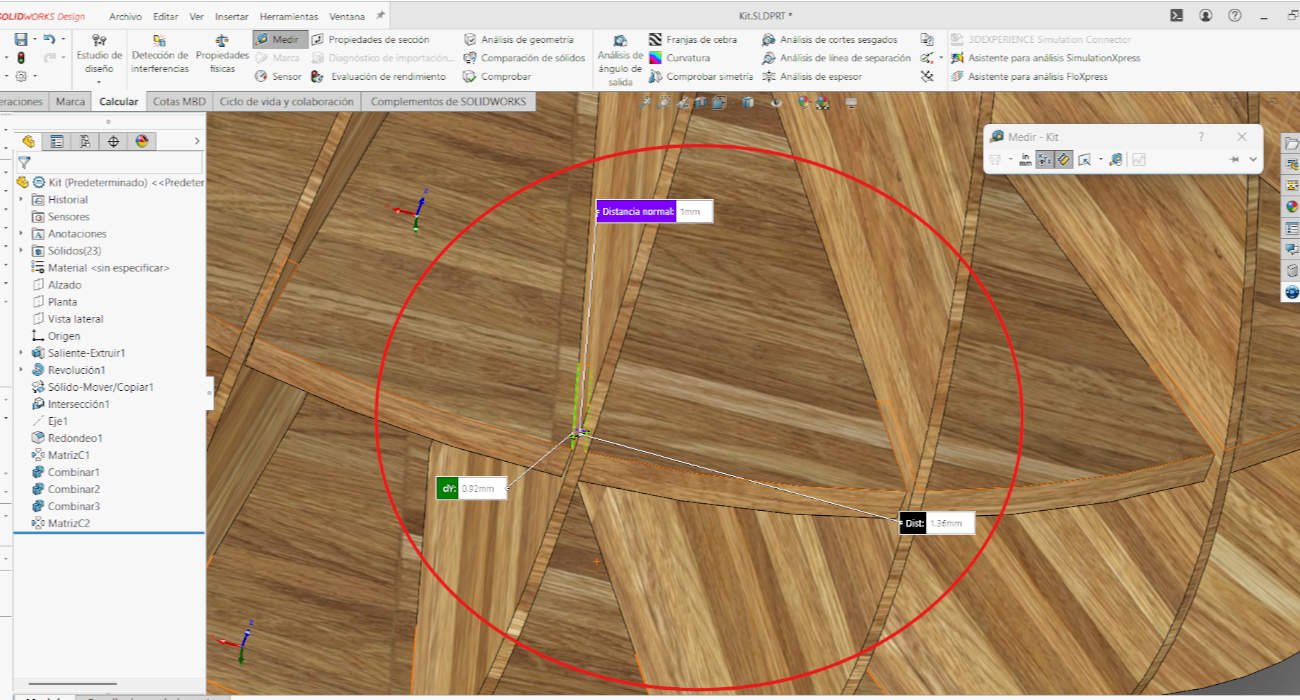Click the Sensor tool
The width and height of the screenshot is (1300, 700).
(x=278, y=76)
